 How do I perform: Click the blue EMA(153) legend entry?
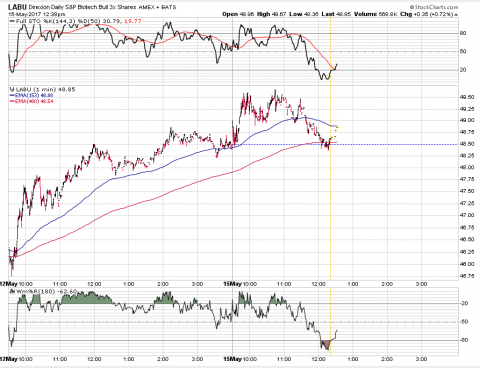point(34,95)
